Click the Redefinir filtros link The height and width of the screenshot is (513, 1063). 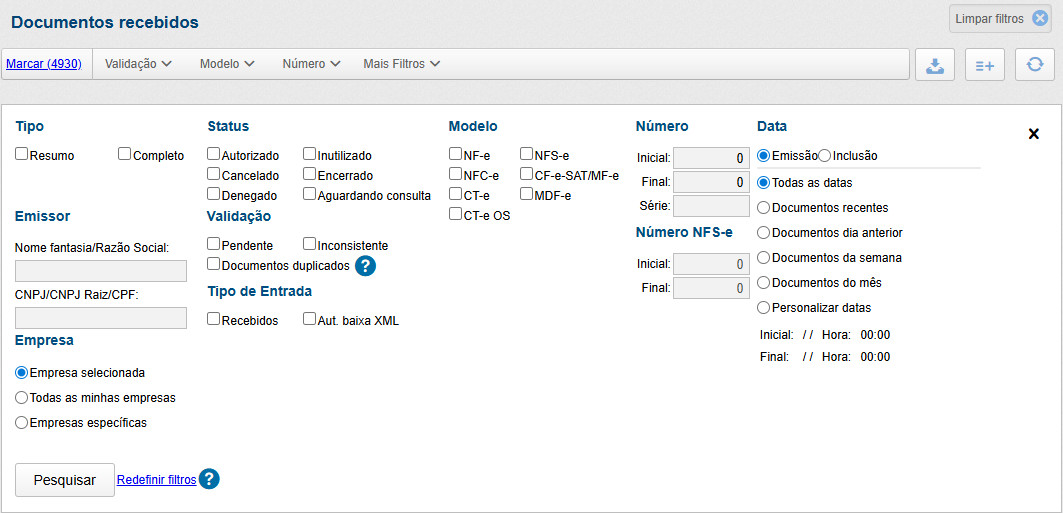[156, 480]
